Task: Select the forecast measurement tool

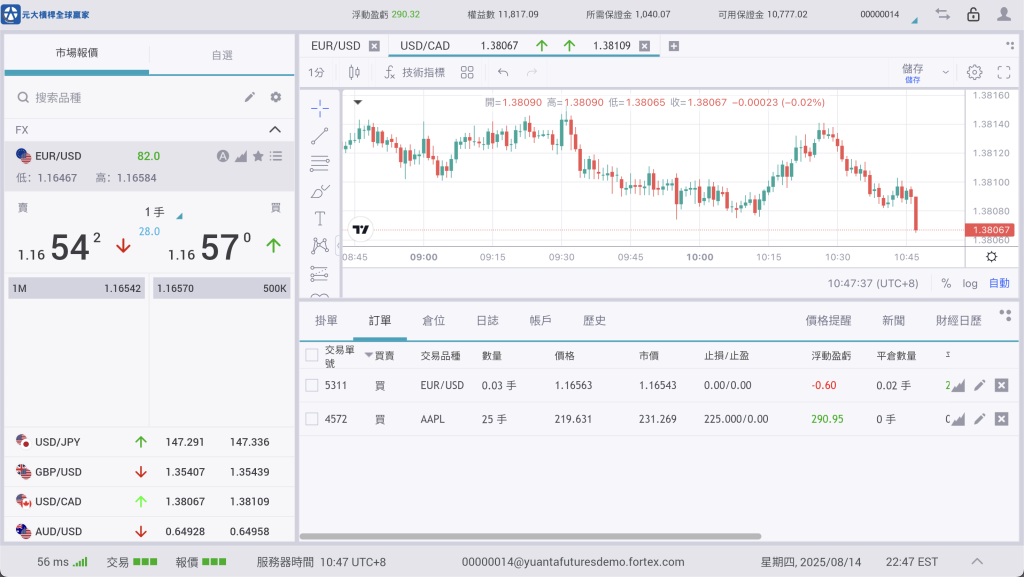Action: point(319,273)
